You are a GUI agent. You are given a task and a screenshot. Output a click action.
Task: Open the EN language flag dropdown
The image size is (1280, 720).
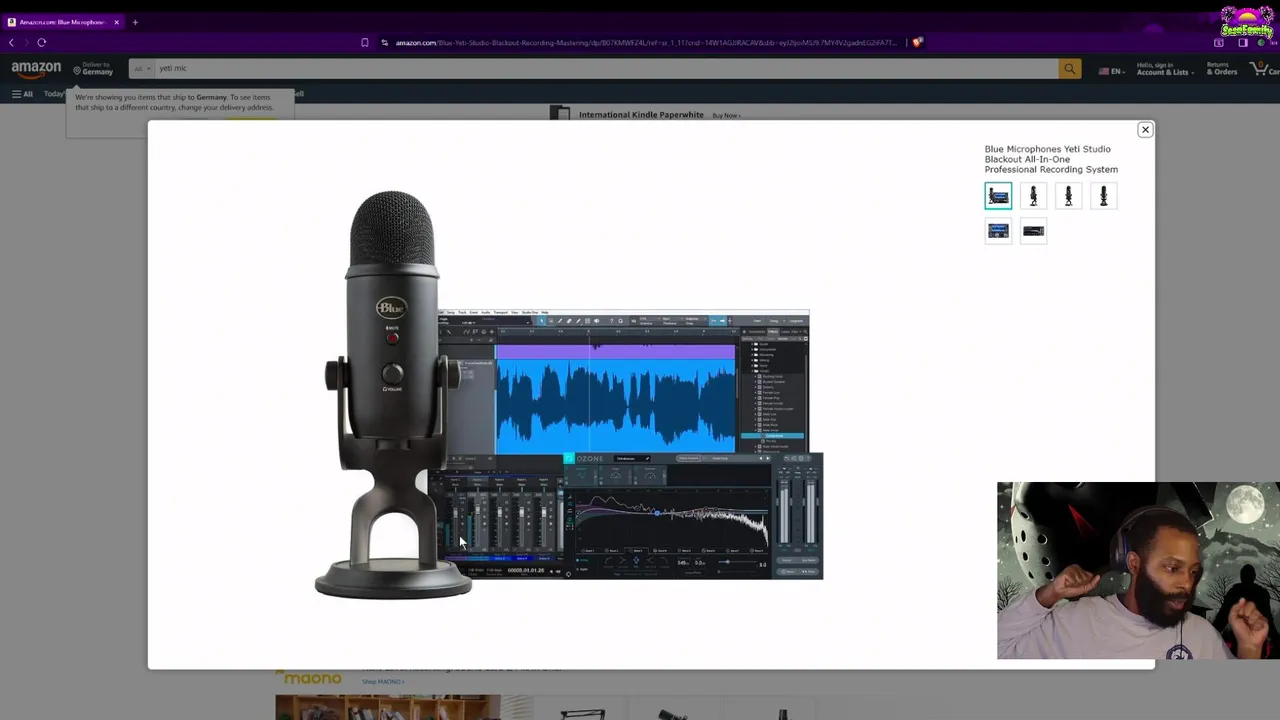1111,71
